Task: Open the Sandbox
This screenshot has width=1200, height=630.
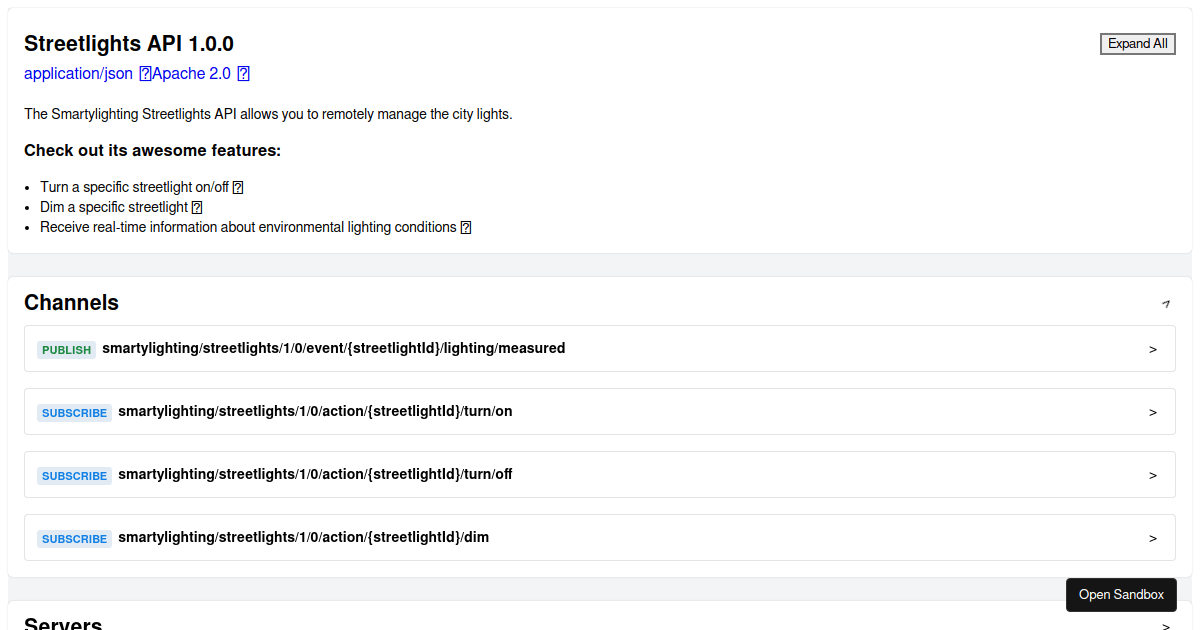Action: click(x=1121, y=594)
